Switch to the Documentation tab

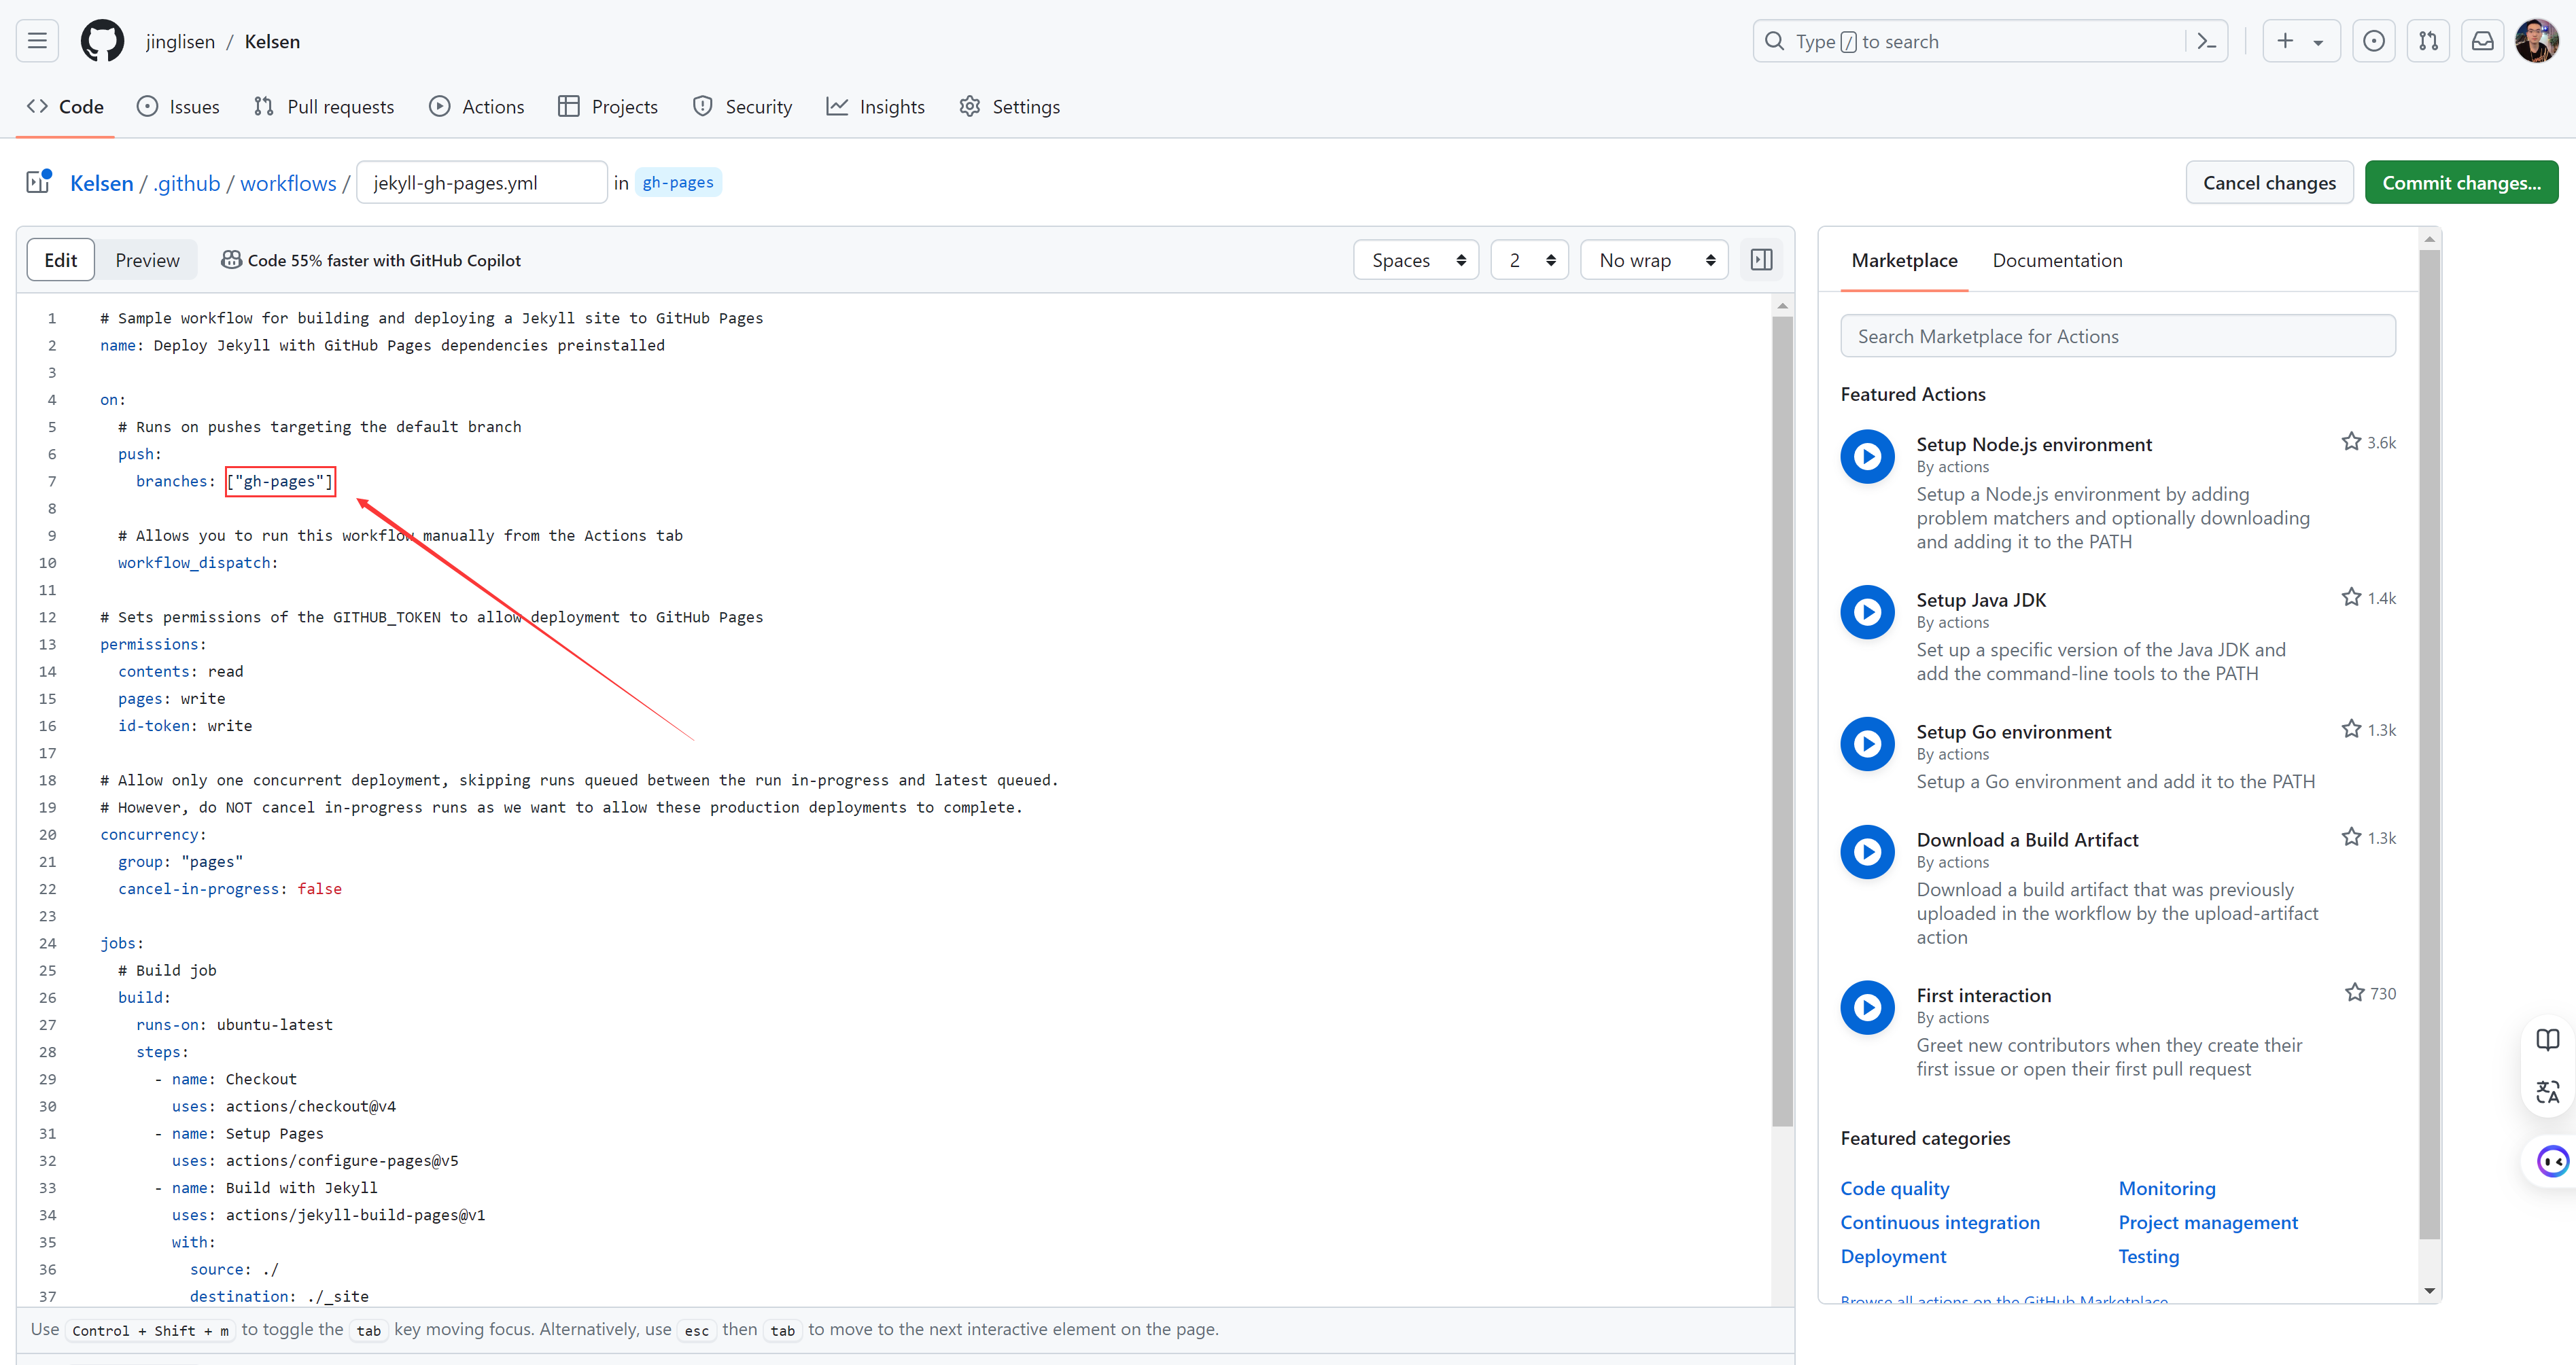pos(2057,260)
